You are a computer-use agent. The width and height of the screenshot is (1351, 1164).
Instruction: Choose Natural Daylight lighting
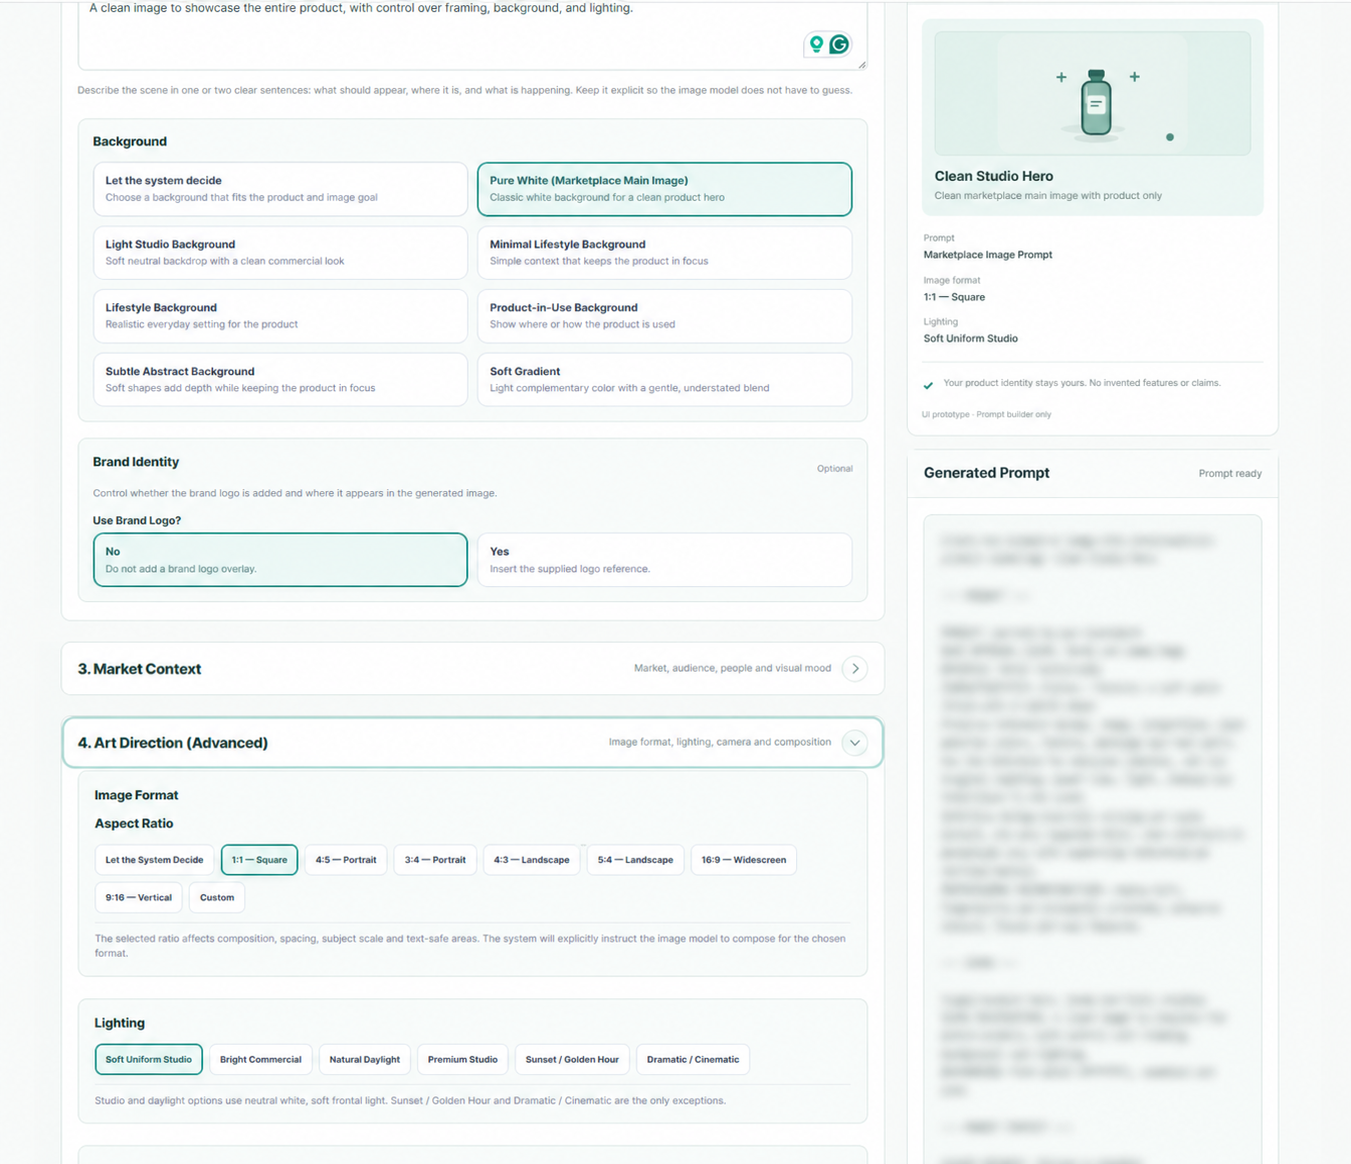click(x=365, y=1060)
